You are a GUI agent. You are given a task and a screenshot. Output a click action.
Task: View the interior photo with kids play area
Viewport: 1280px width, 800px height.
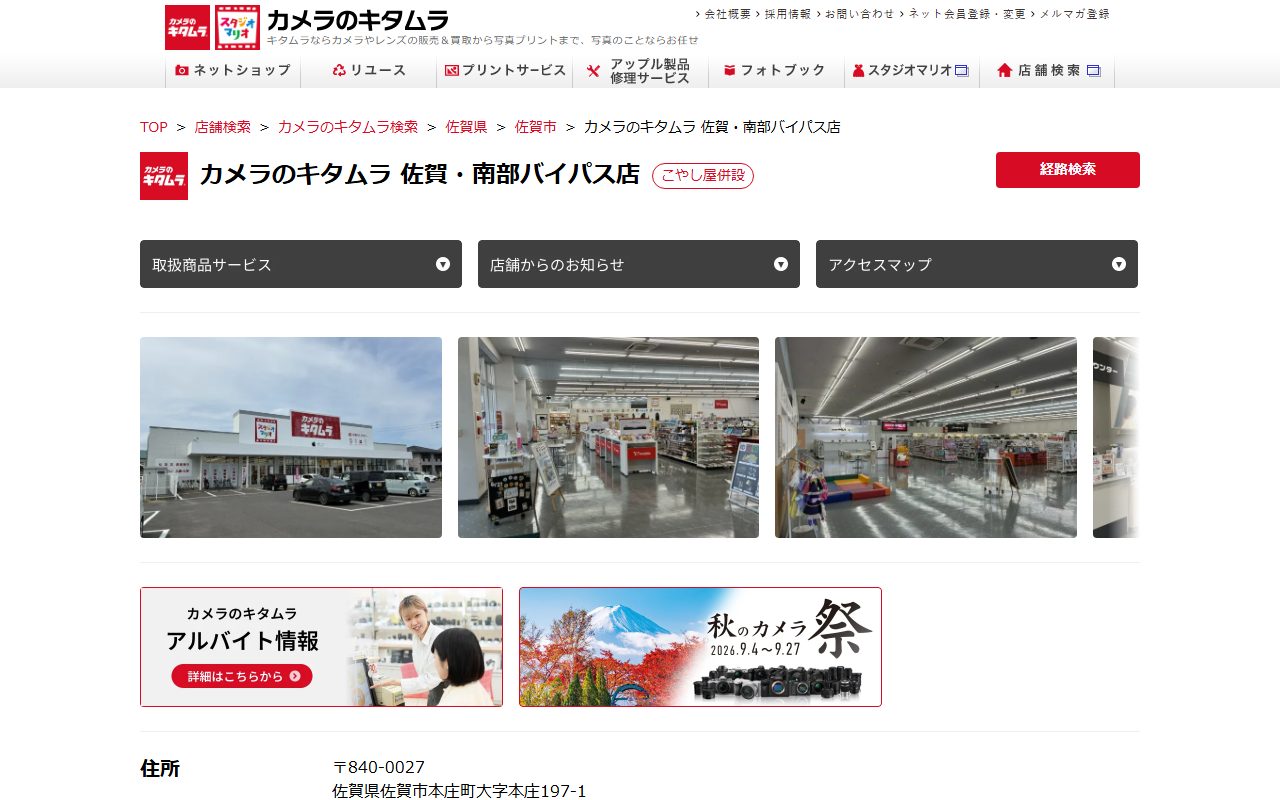coord(926,437)
